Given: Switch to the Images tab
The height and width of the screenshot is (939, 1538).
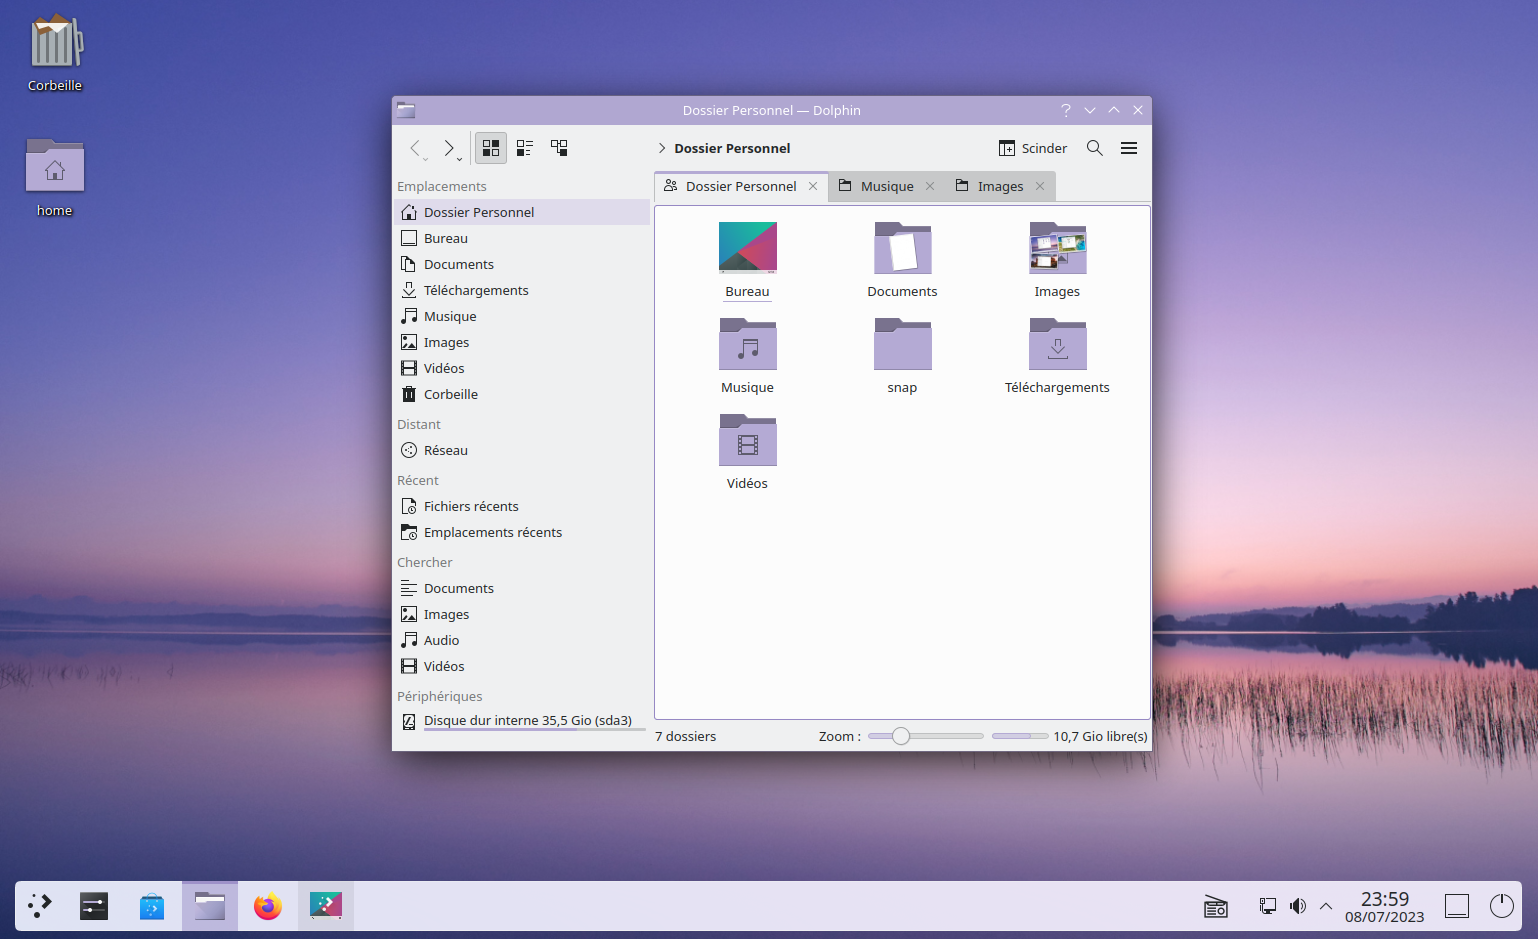Looking at the screenshot, I should [x=999, y=186].
